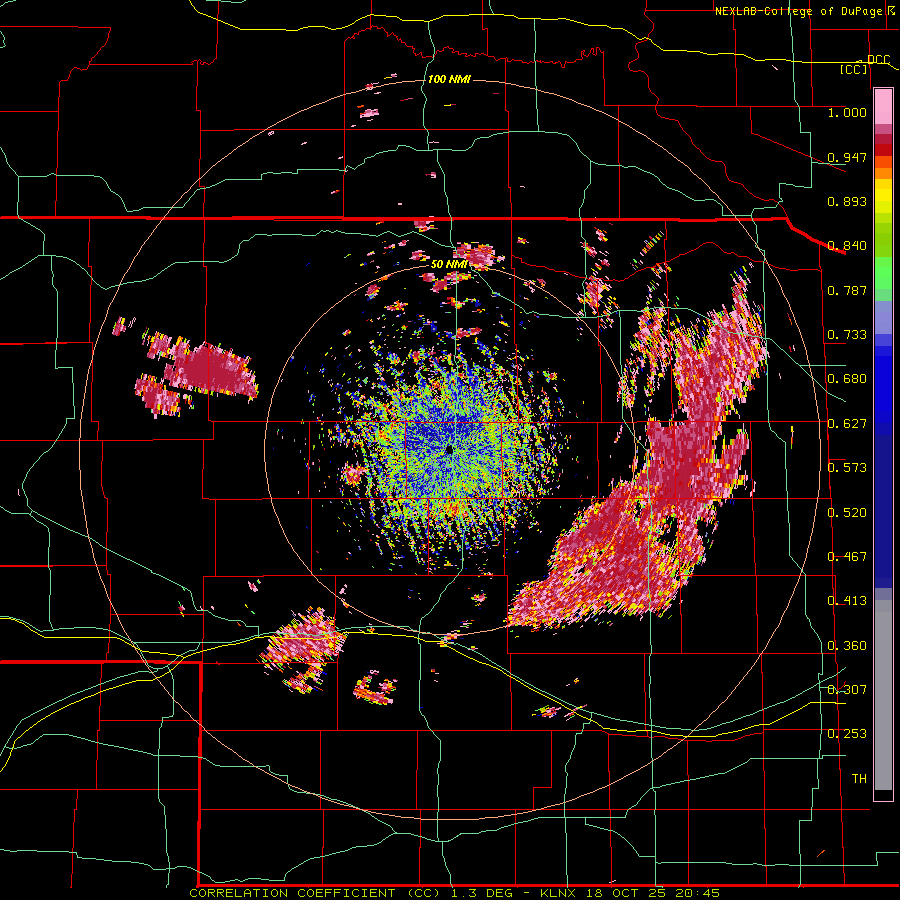The height and width of the screenshot is (900, 900).
Task: Select the 0.360 legend value
Action: (847, 646)
